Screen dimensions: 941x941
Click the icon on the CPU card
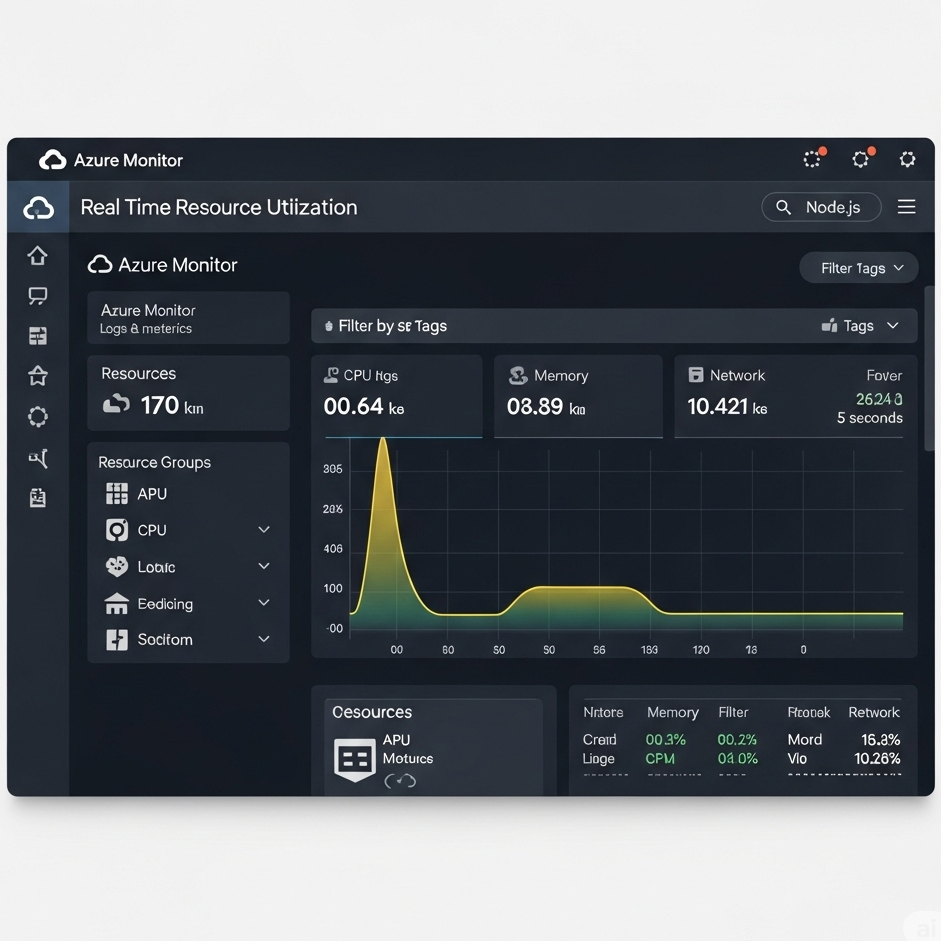point(331,375)
